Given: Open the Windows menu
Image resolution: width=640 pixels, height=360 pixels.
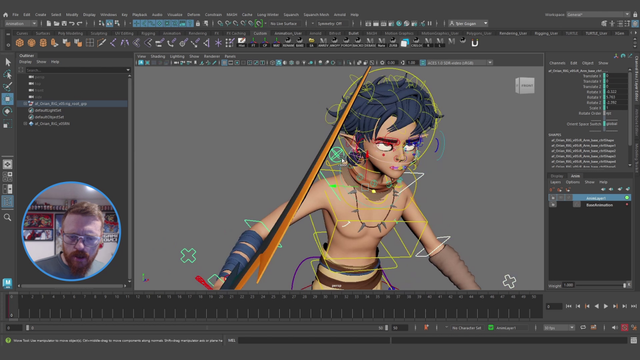Looking at the screenshot, I should click(108, 15).
